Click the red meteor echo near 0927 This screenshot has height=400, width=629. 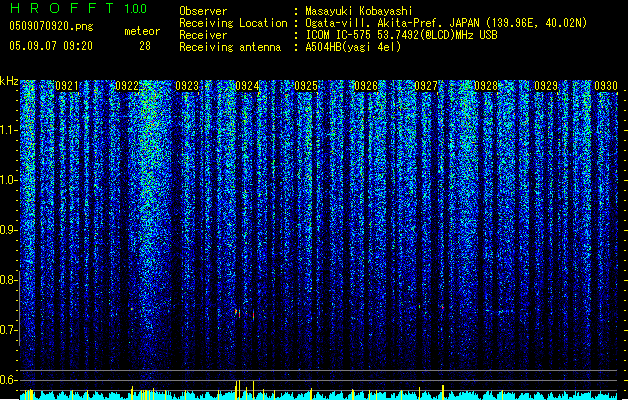[x=442, y=307]
